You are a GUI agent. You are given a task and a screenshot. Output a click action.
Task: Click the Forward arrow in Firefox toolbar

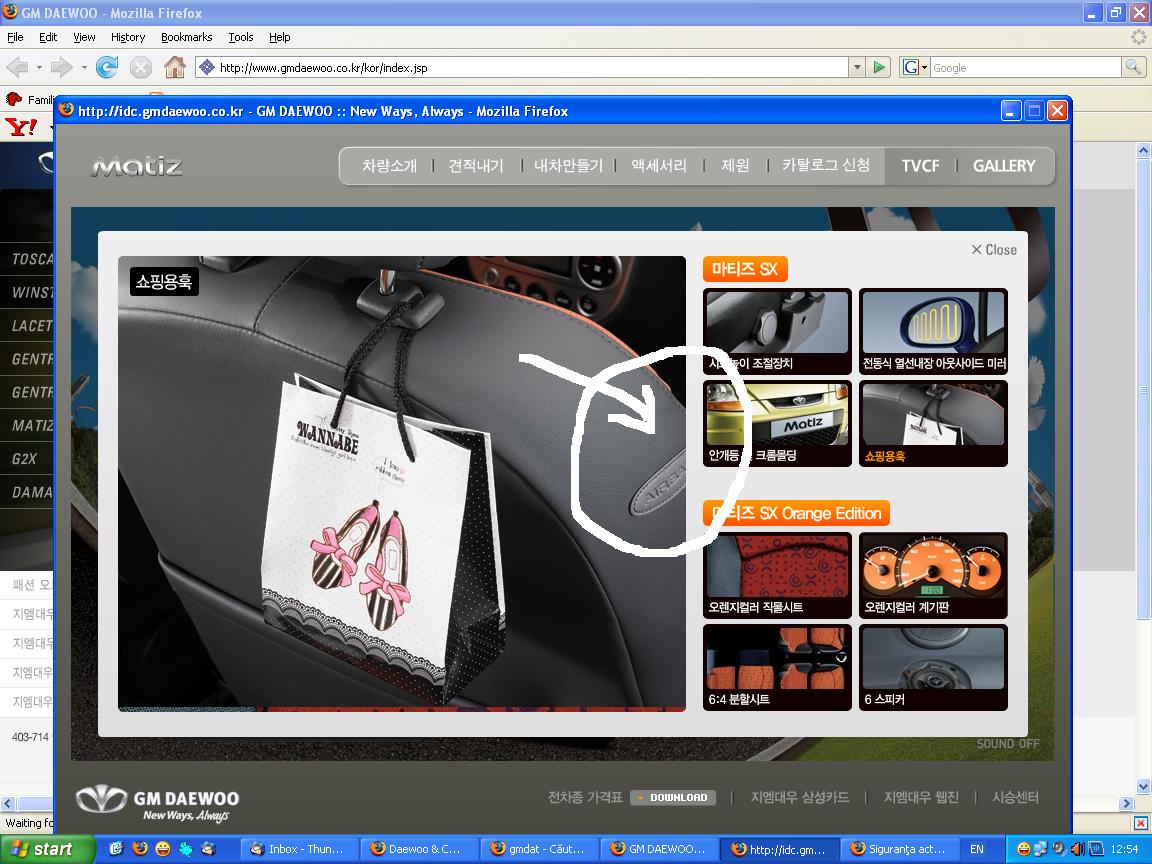(x=62, y=68)
